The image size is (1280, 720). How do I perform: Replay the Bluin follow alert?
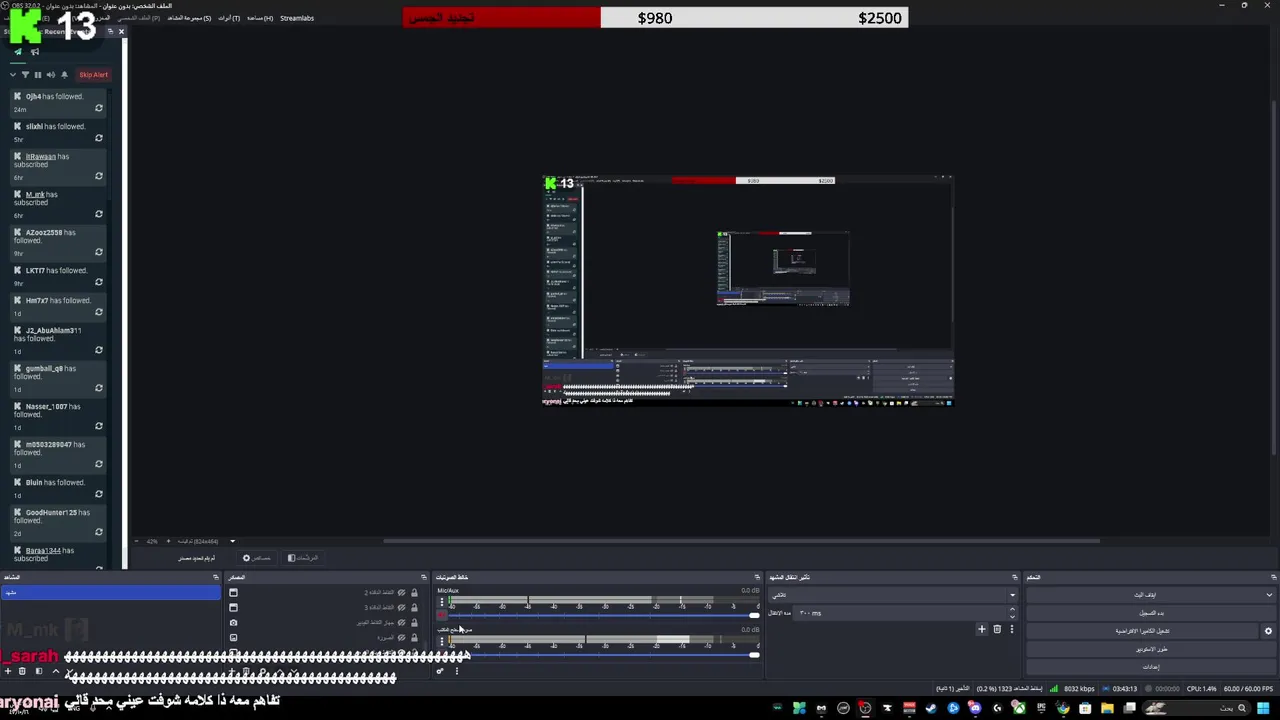pyautogui.click(x=98, y=494)
